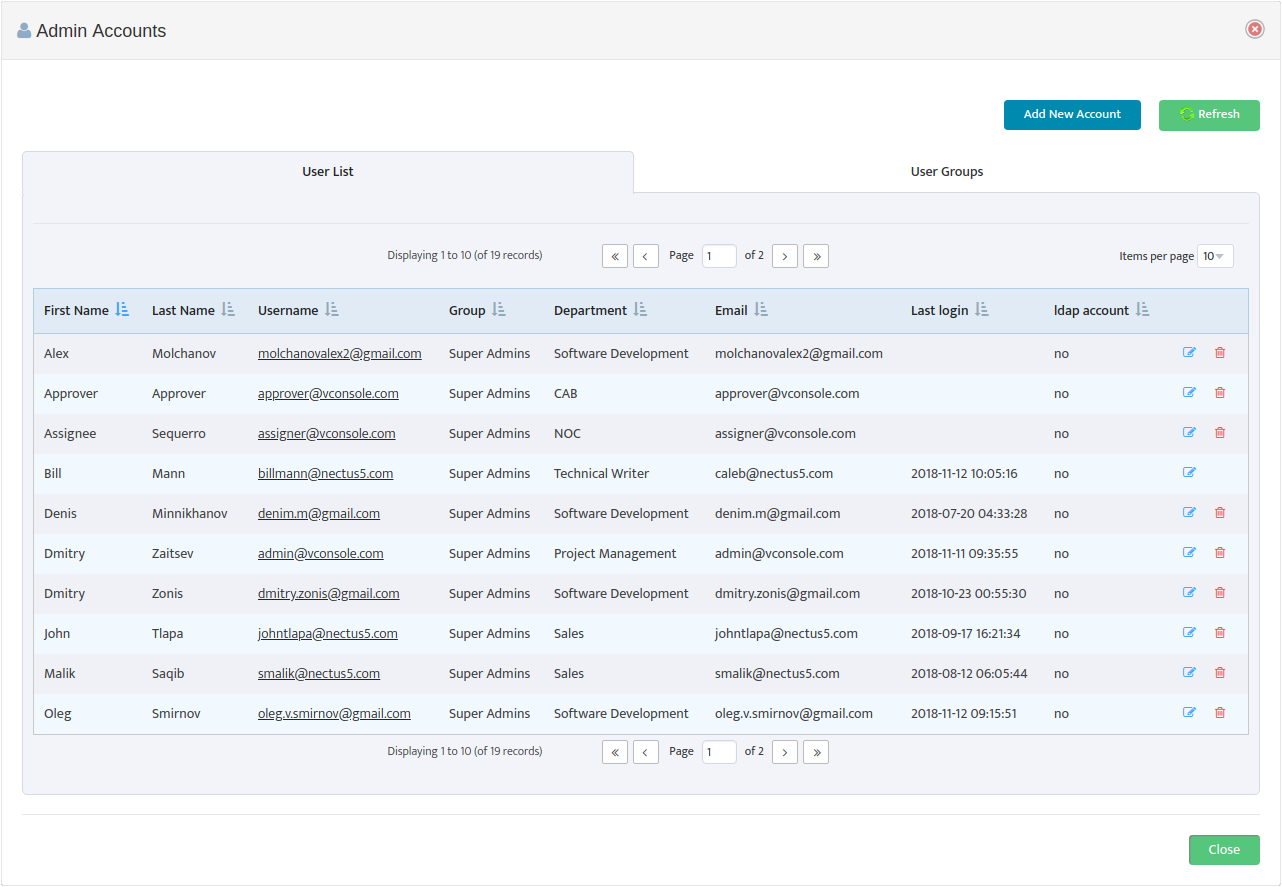Jump to last page in top pagination
Screen dimensions: 1282x887
(816, 256)
